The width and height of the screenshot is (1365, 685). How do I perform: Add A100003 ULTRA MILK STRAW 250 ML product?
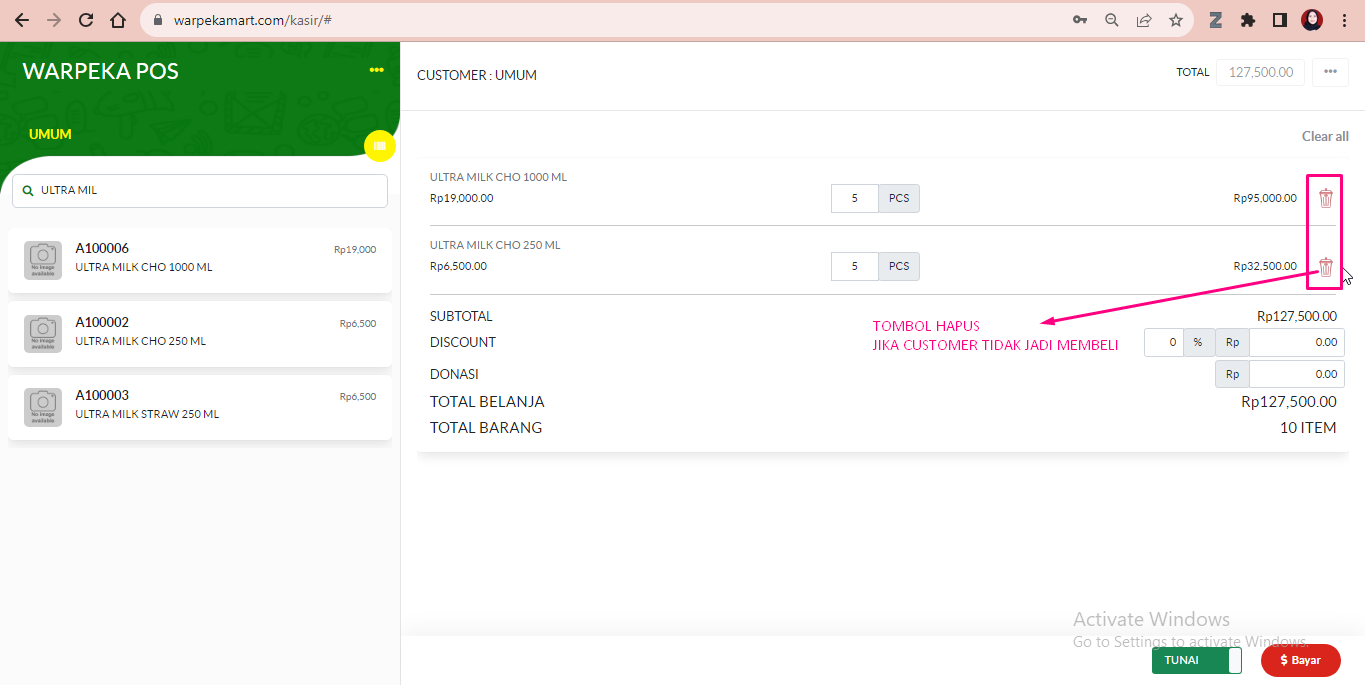point(200,406)
